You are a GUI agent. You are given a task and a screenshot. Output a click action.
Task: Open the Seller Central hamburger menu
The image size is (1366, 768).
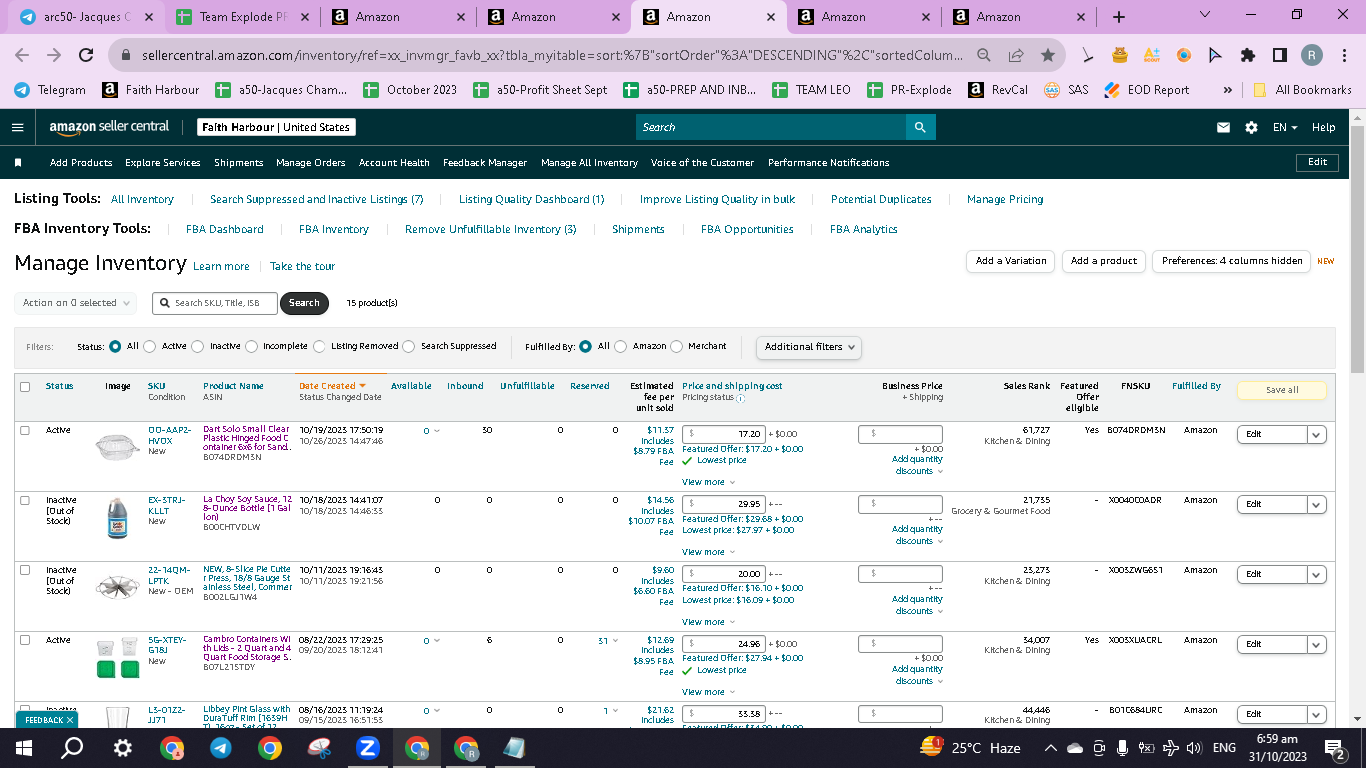click(17, 128)
